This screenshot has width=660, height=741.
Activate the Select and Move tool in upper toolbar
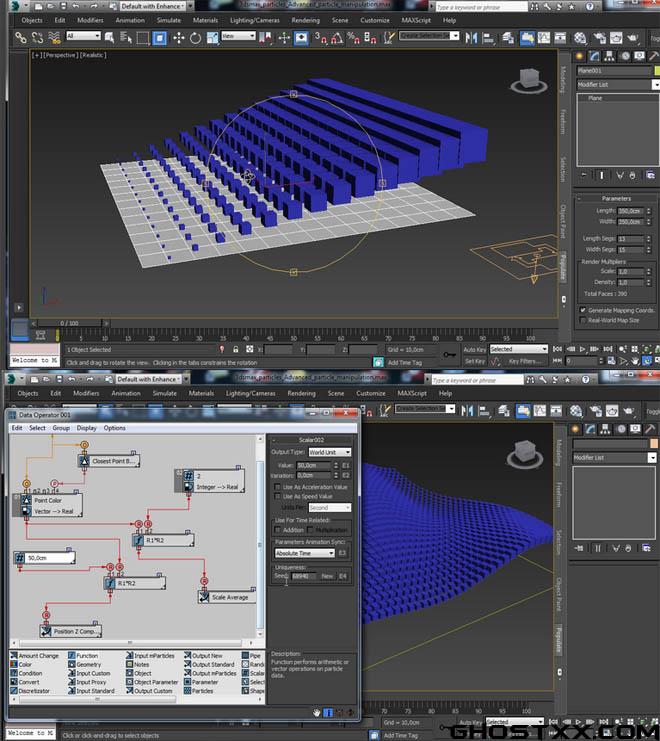(178, 38)
